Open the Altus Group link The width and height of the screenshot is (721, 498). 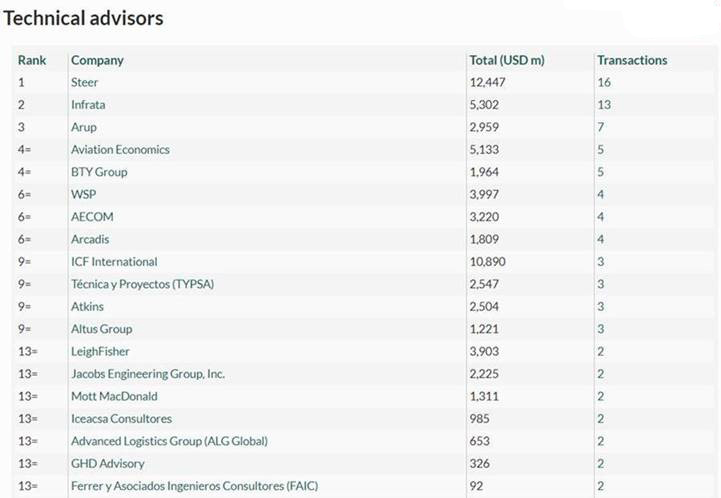pos(102,329)
